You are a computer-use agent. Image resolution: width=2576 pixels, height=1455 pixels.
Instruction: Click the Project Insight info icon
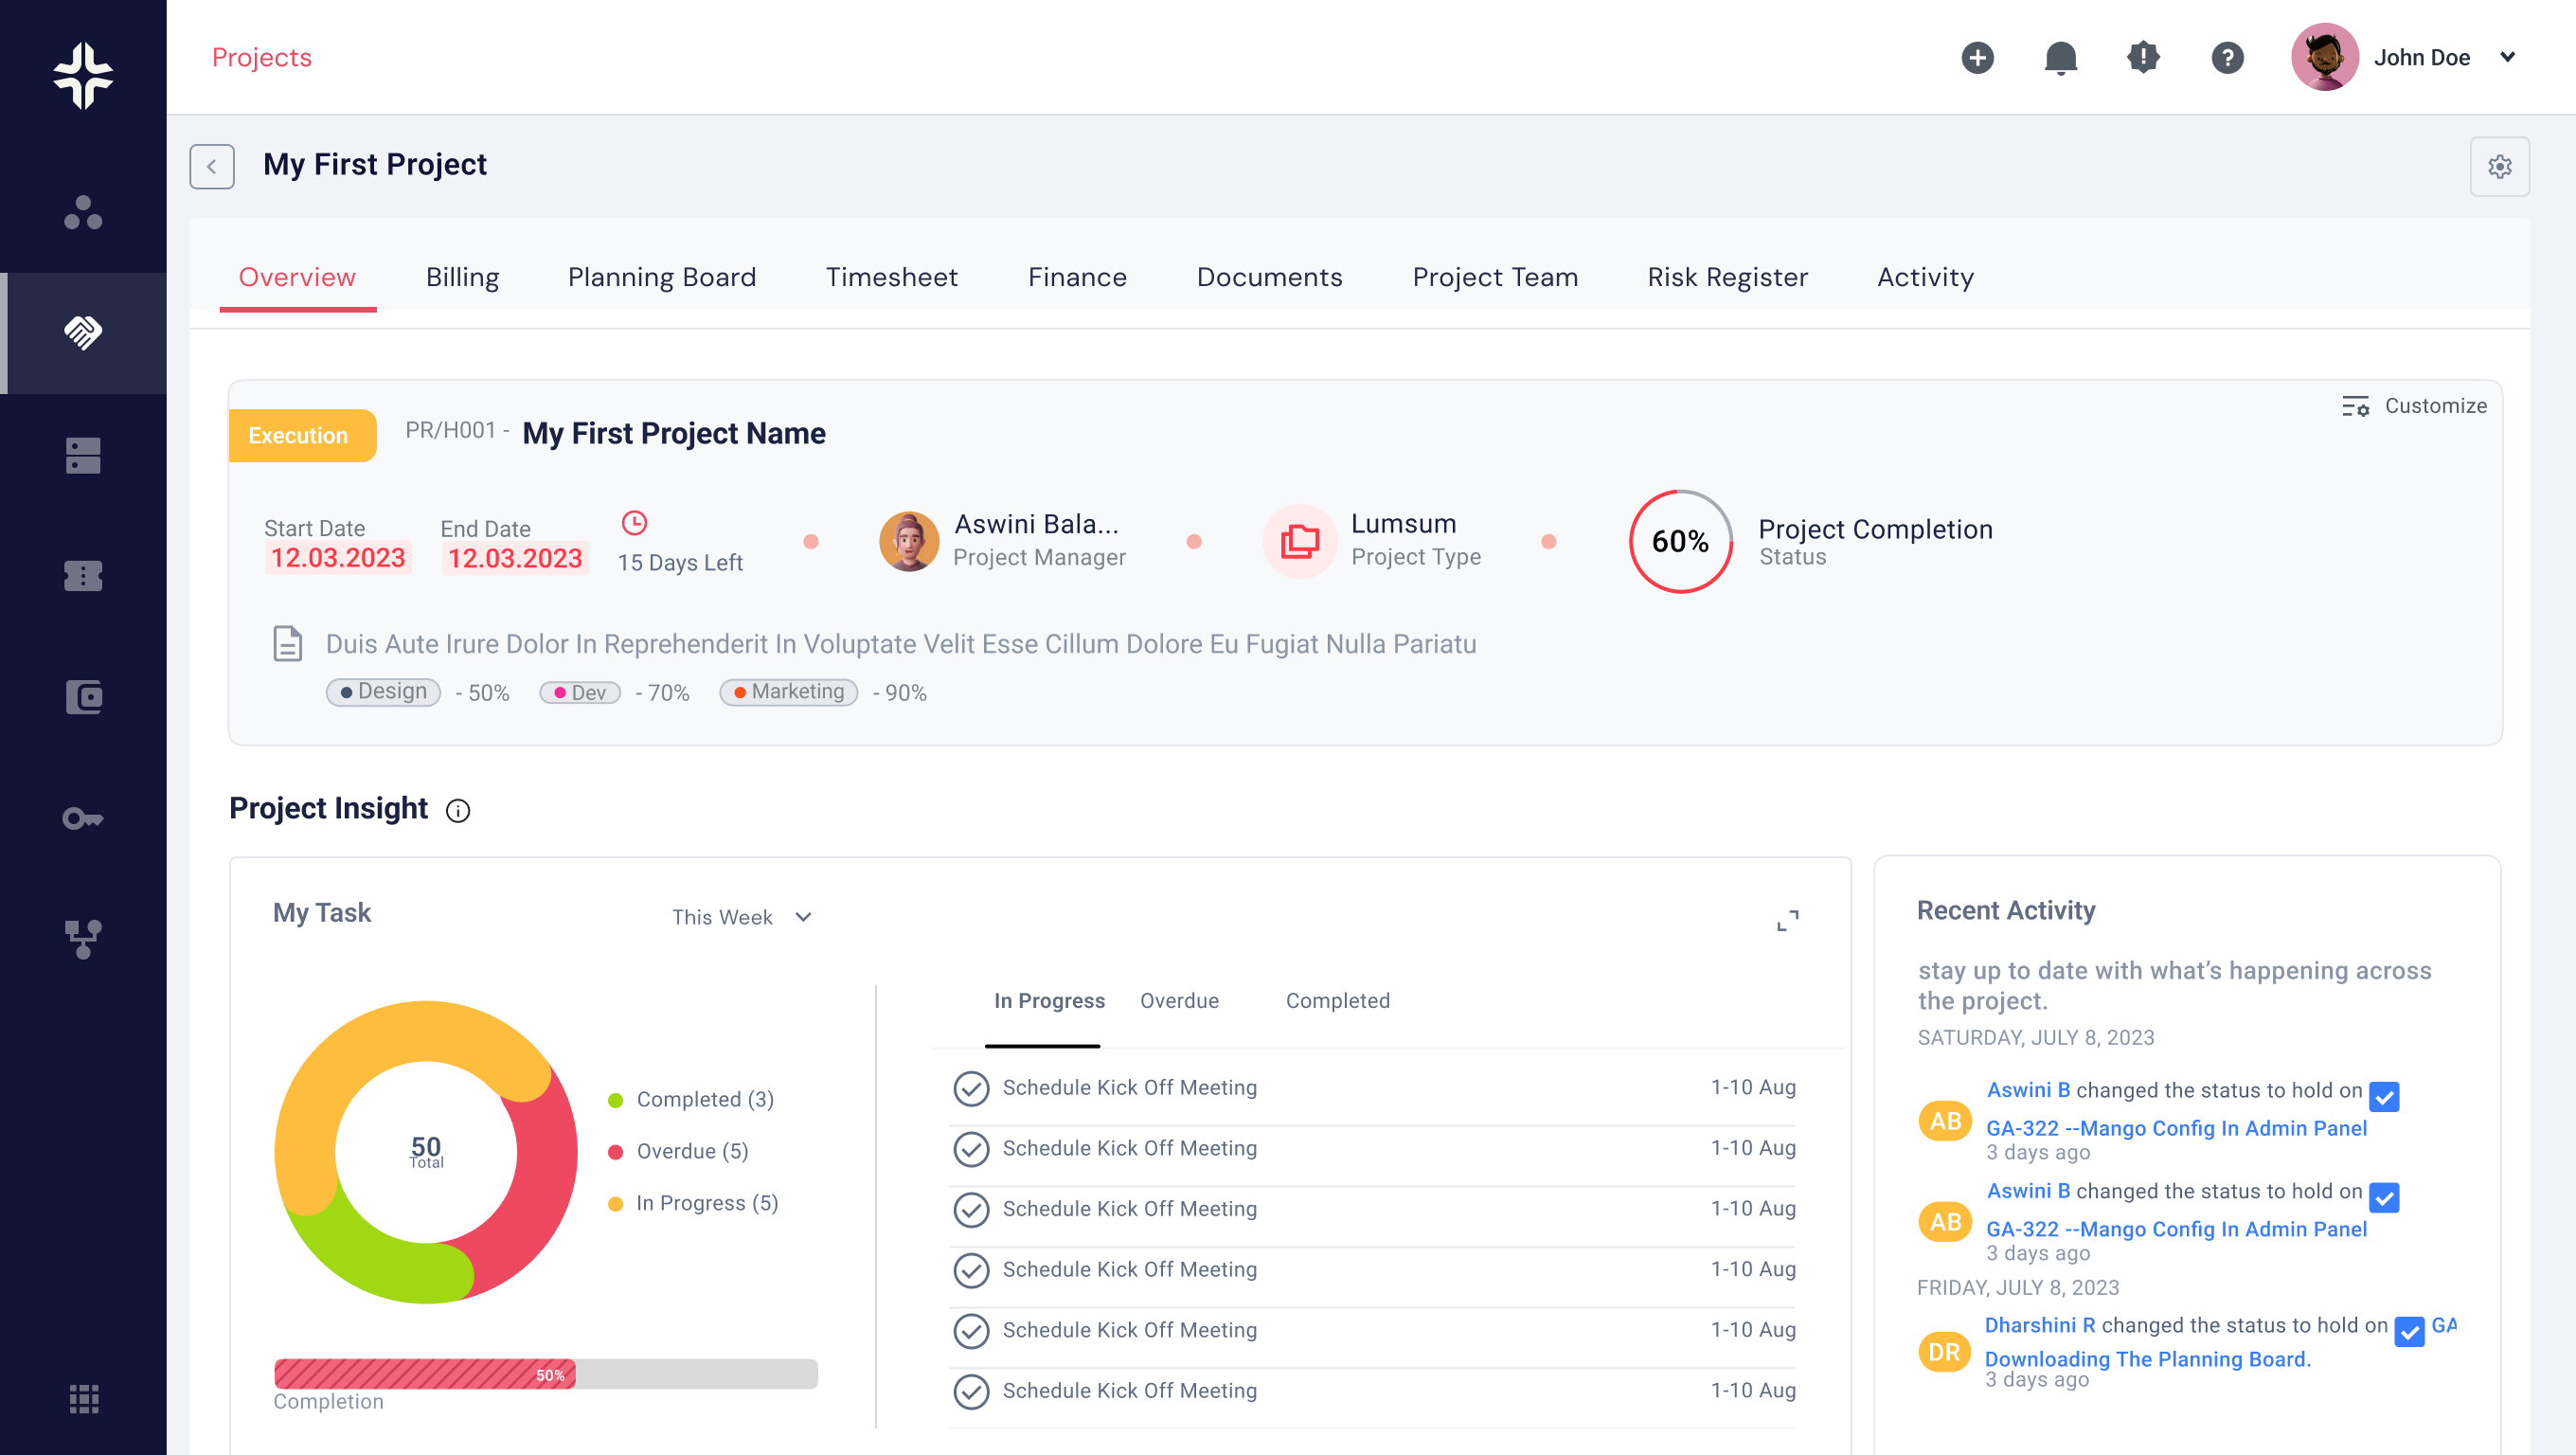tap(458, 810)
